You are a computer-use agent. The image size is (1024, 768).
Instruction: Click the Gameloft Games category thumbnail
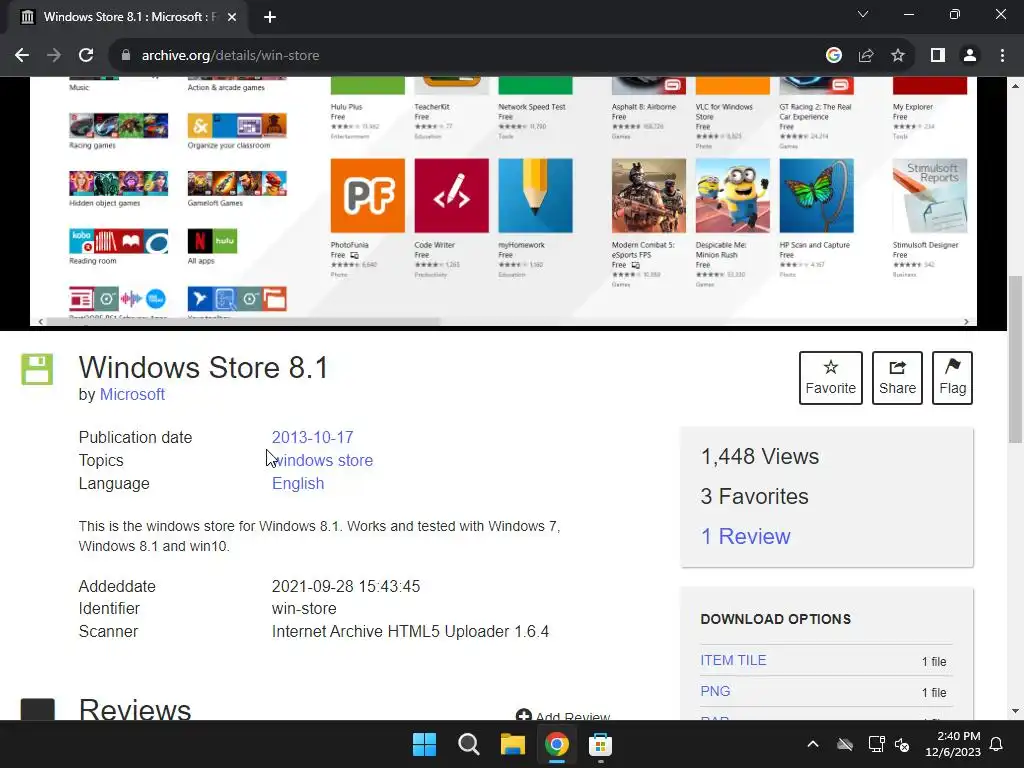click(236, 184)
